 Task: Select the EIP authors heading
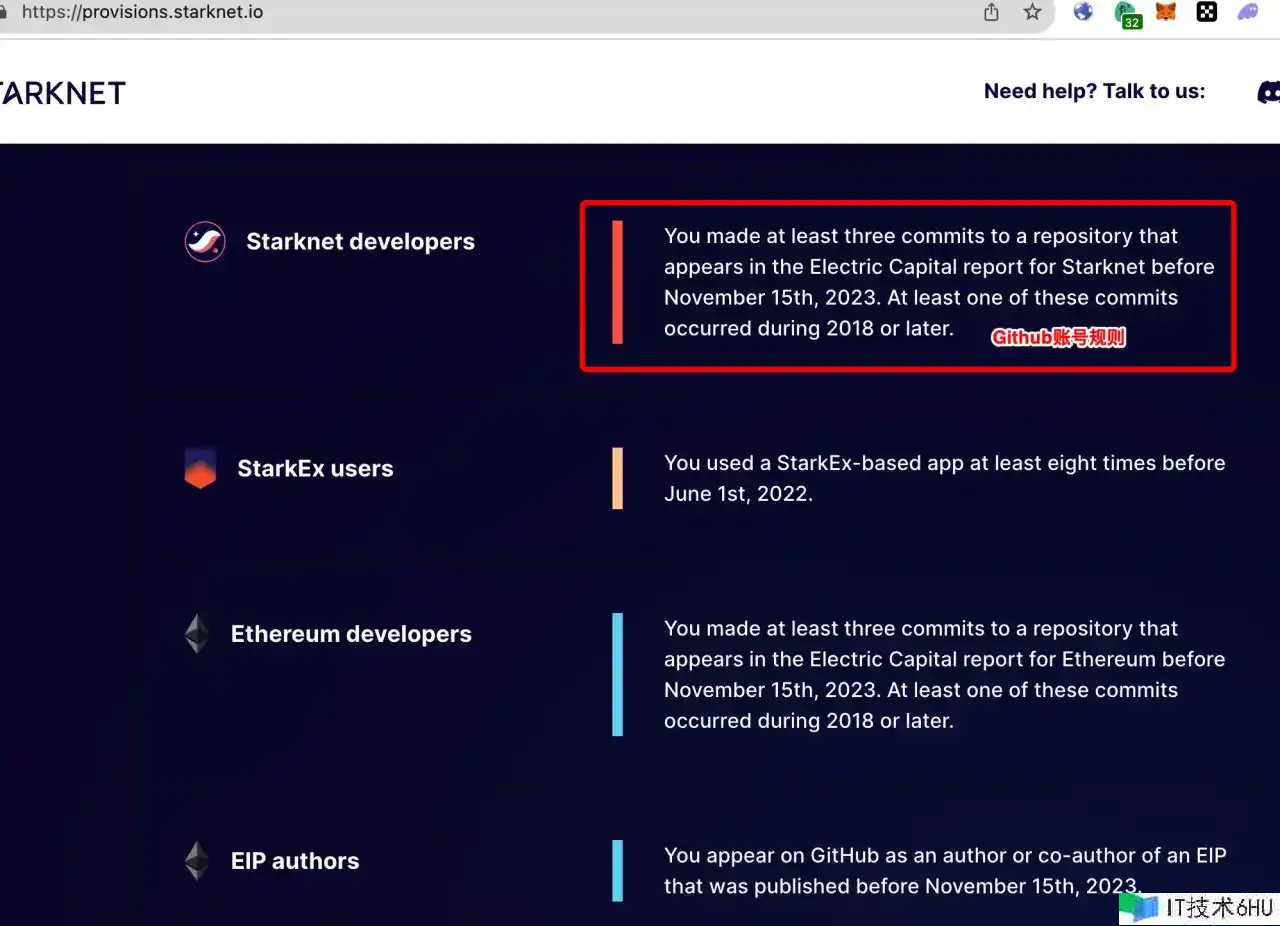coord(295,861)
